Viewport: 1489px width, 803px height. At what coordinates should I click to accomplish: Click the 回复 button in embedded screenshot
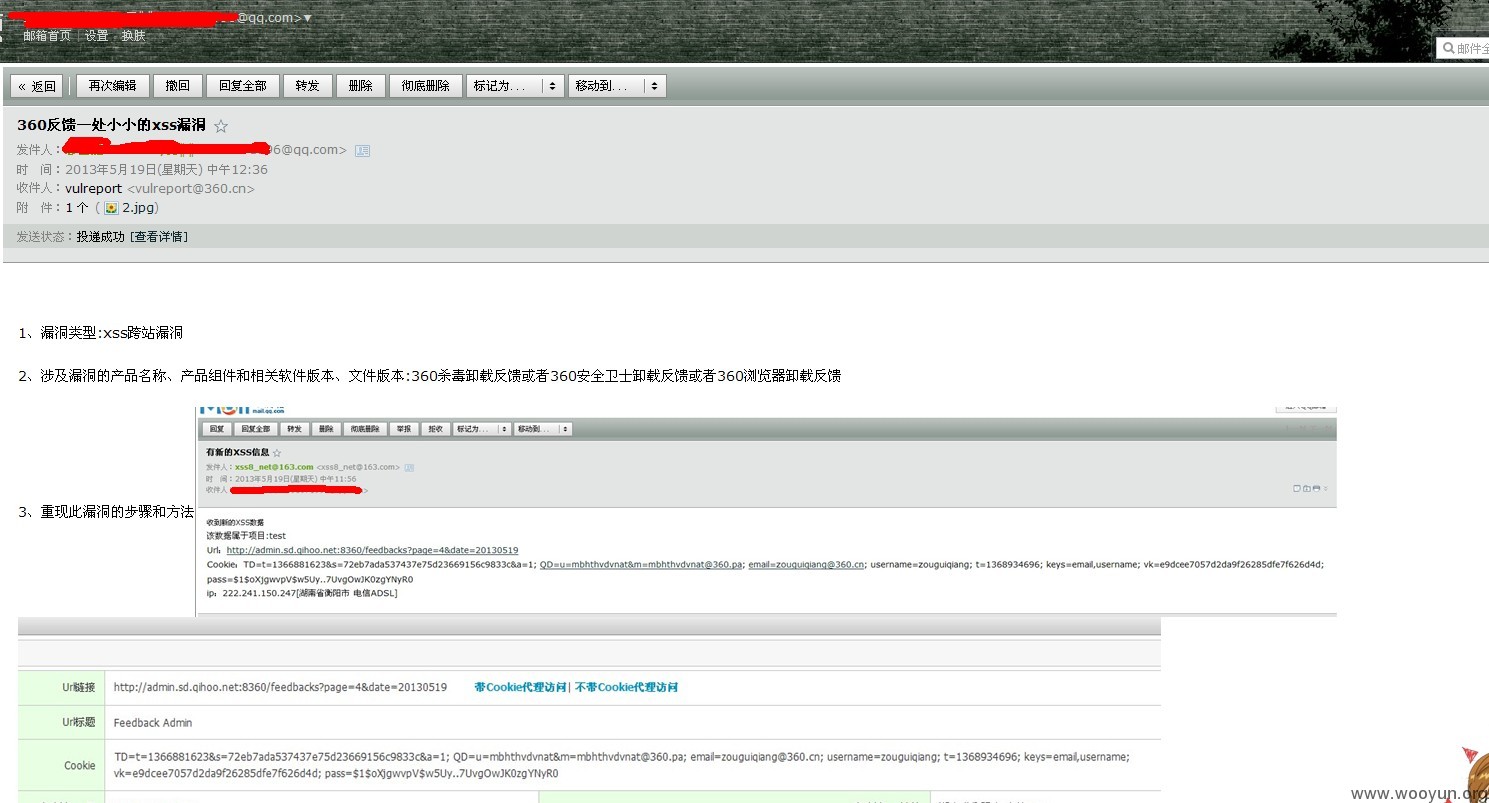(x=217, y=429)
